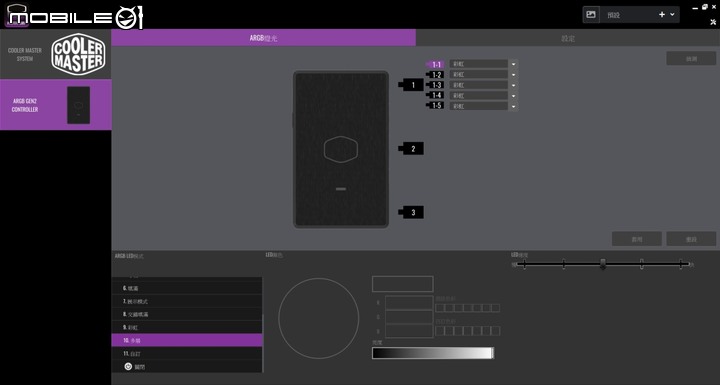Click the LED speed slider handle
Screen dimensions: 720x385
pyautogui.click(x=603, y=264)
